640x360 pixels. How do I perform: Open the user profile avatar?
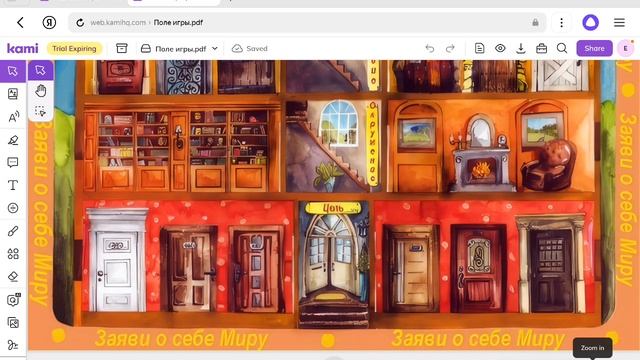pyautogui.click(x=626, y=49)
